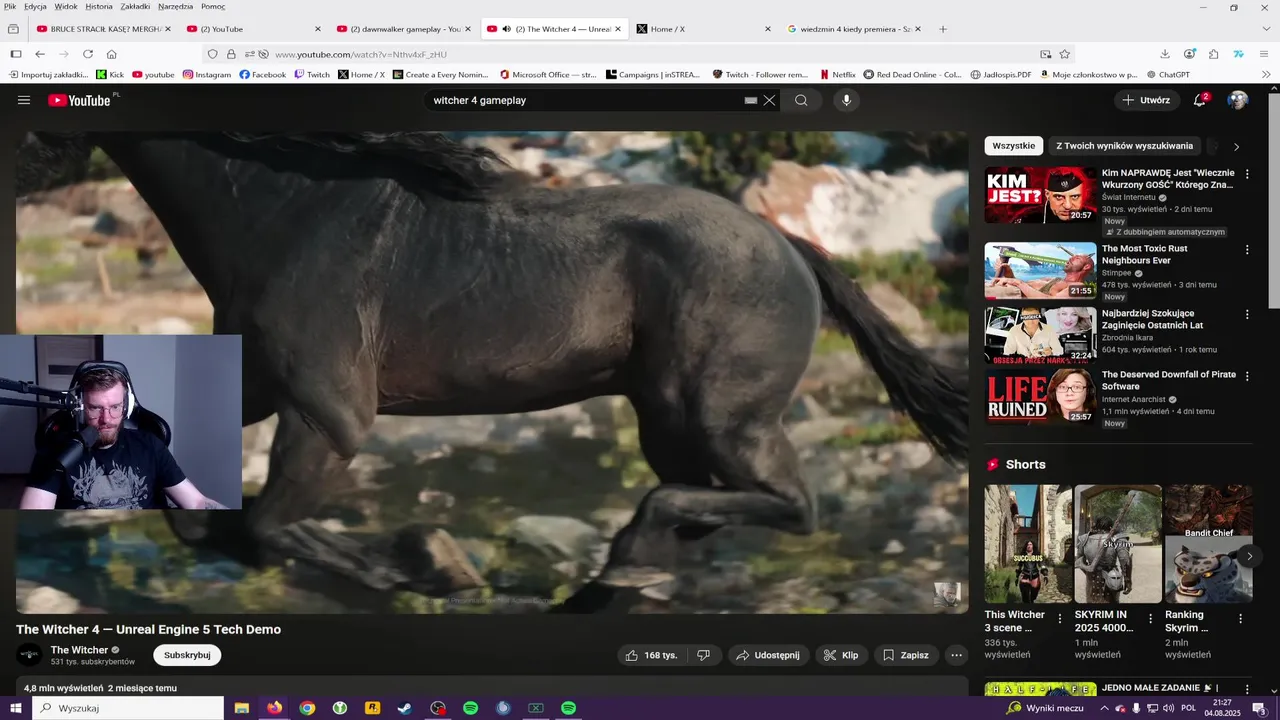The width and height of the screenshot is (1280, 720).
Task: Open the Historia menu
Action: (99, 6)
